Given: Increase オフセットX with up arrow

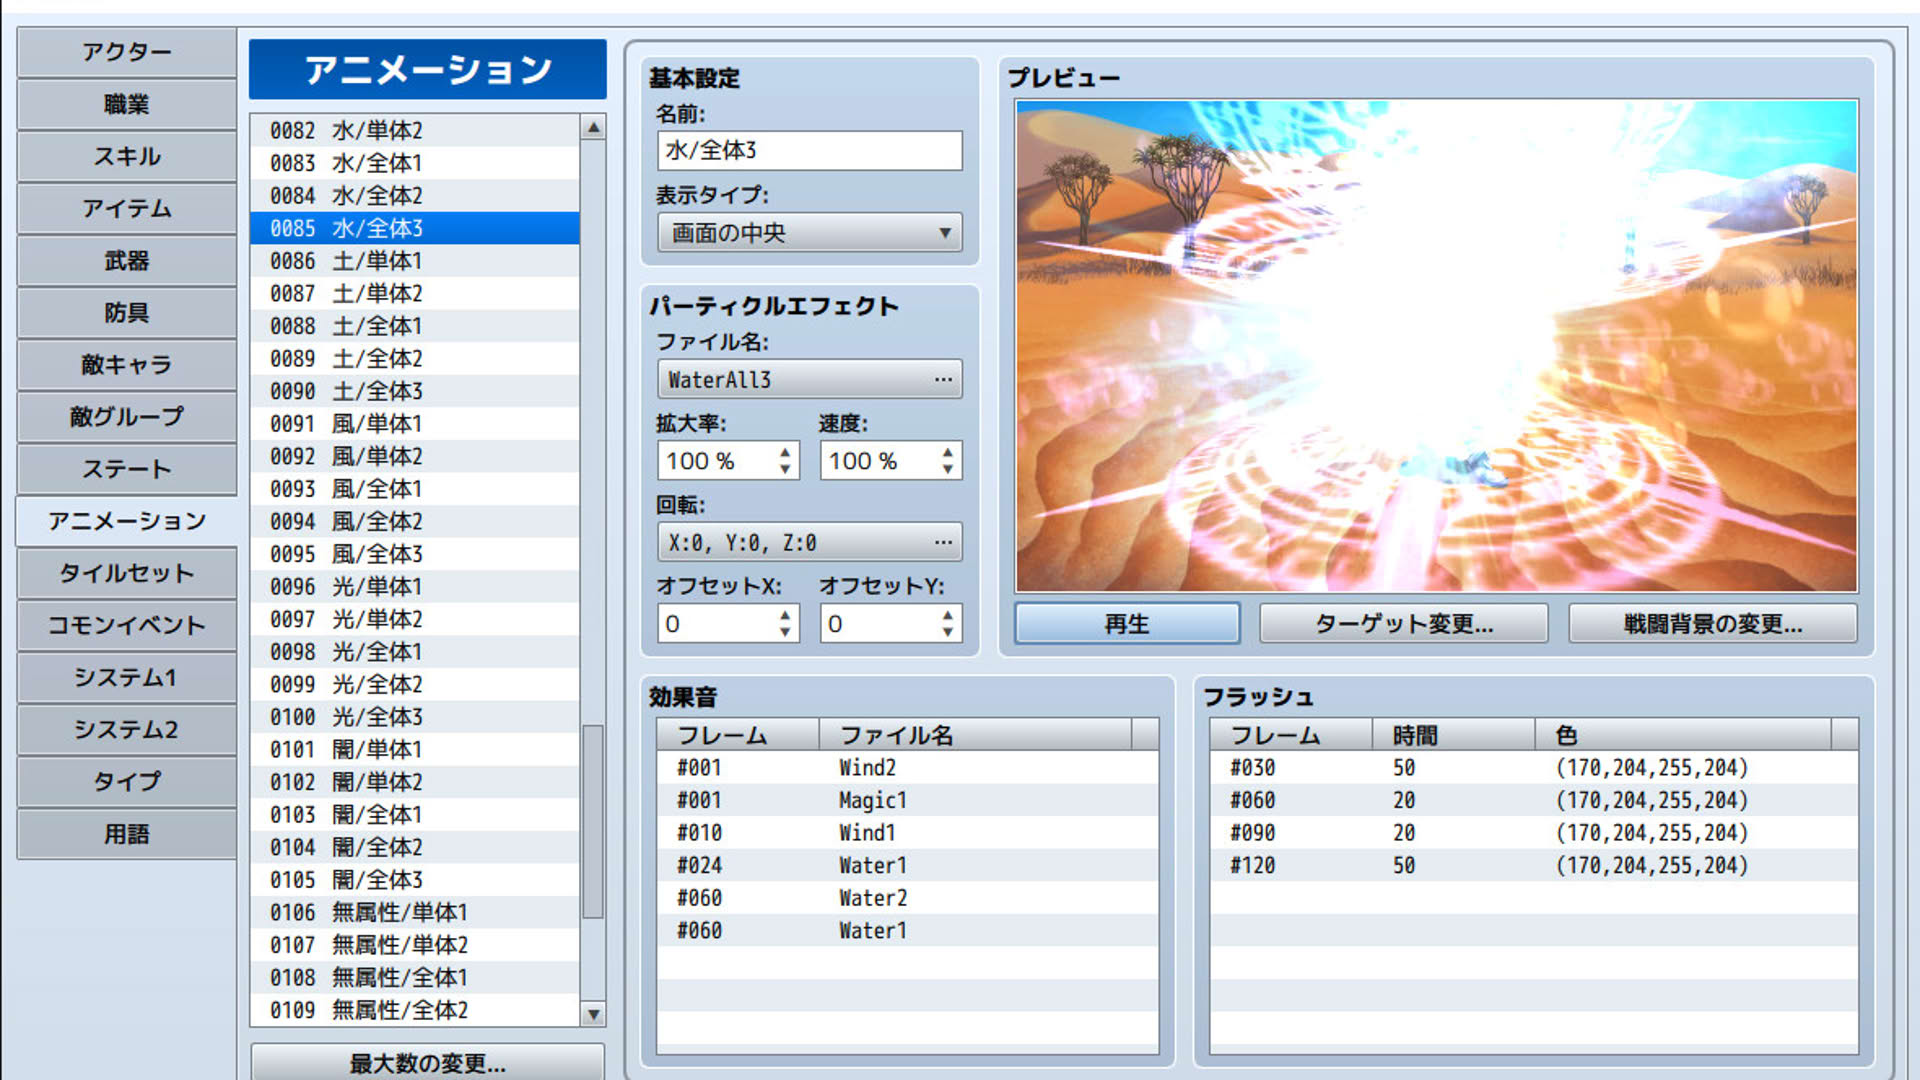Looking at the screenshot, I should click(x=785, y=615).
